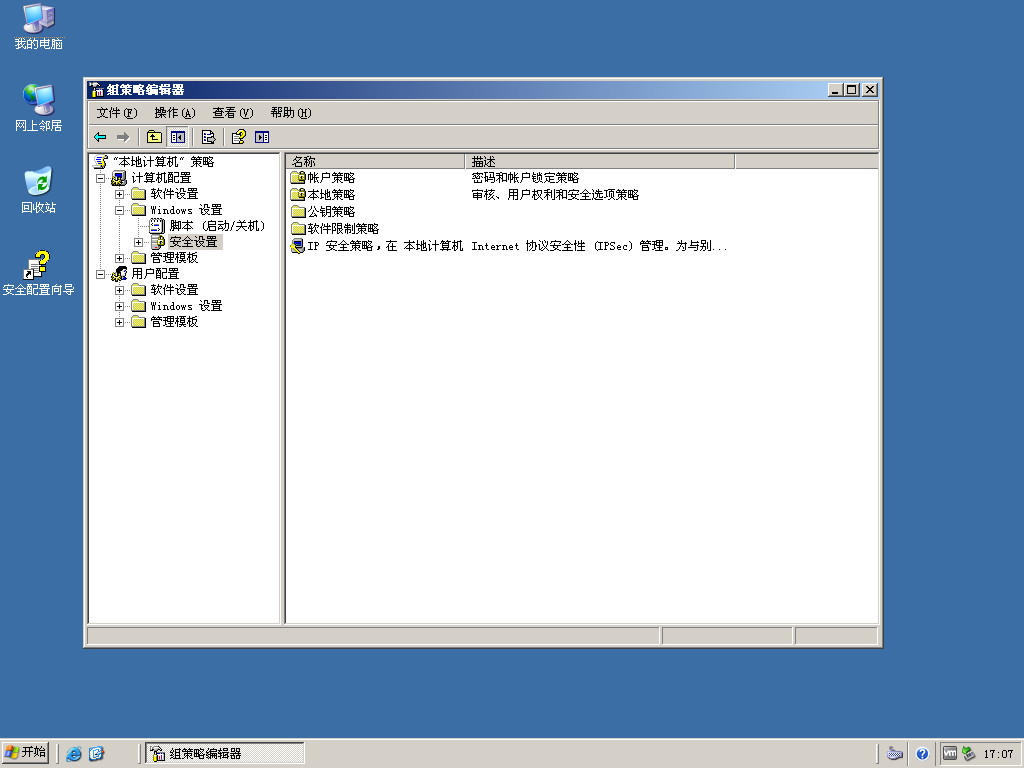Select 用户配置 tree label
Image resolution: width=1024 pixels, height=768 pixels.
[155, 274]
